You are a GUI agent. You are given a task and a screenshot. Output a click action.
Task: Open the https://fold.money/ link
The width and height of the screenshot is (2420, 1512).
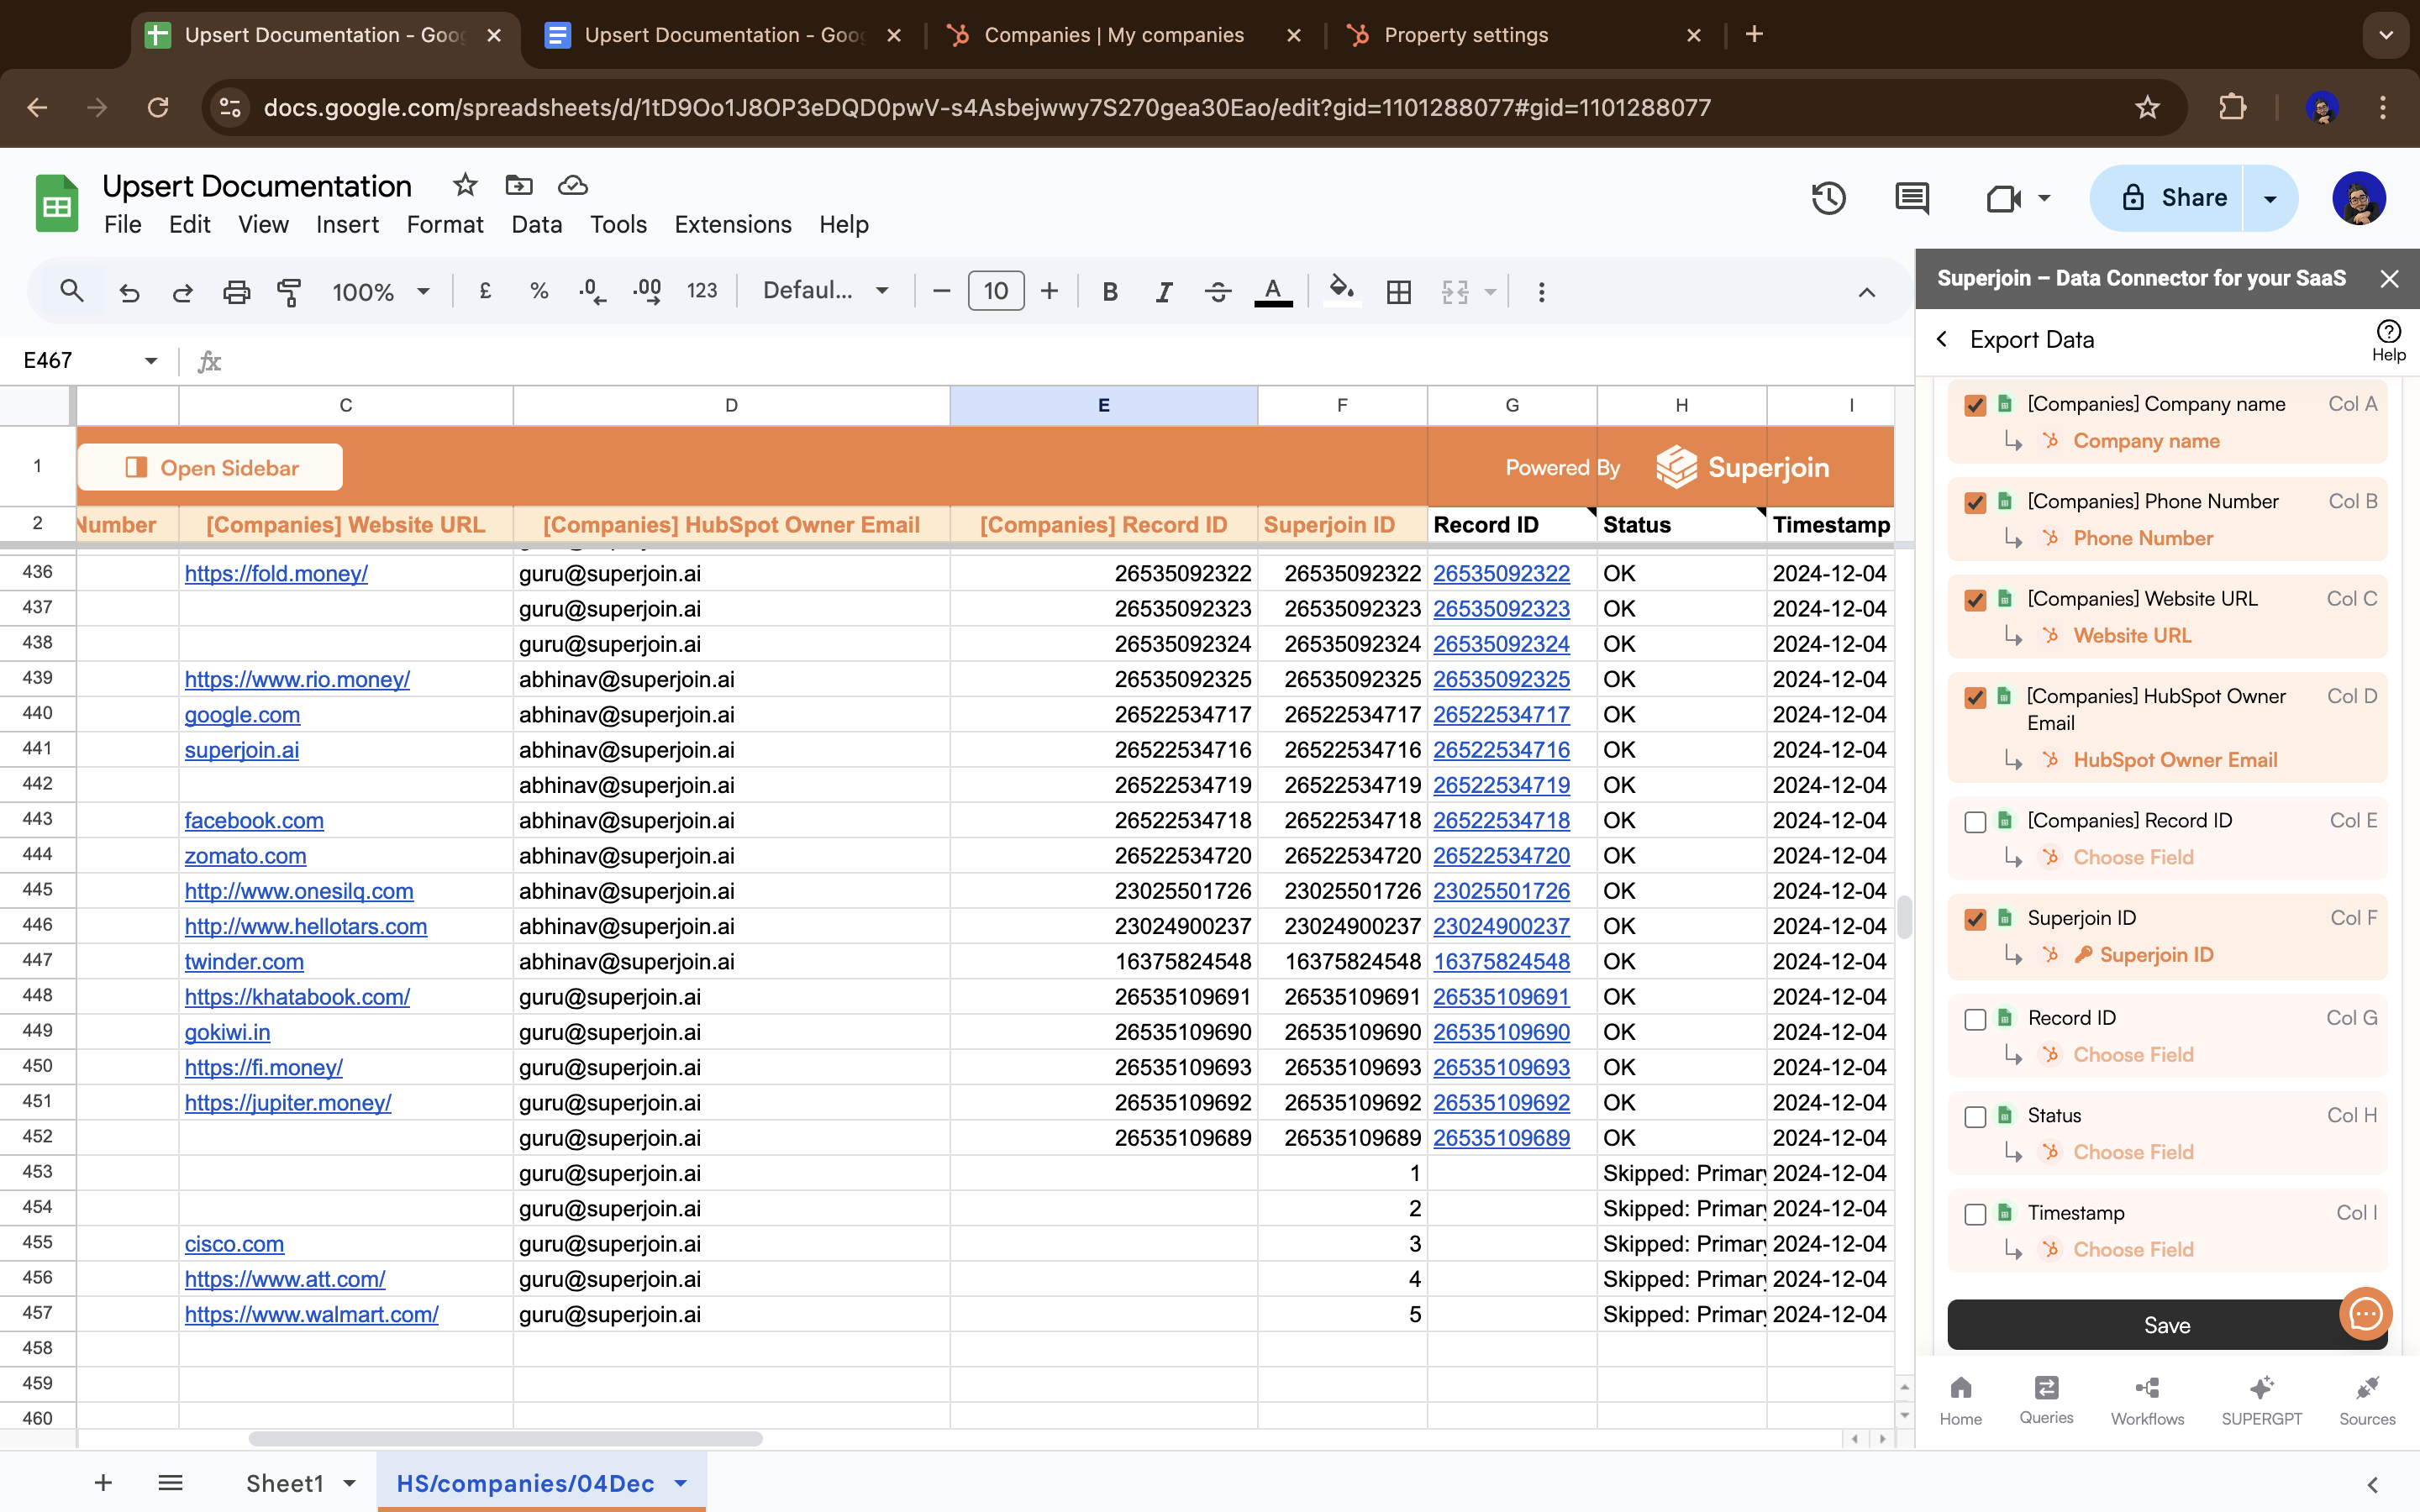pos(276,574)
